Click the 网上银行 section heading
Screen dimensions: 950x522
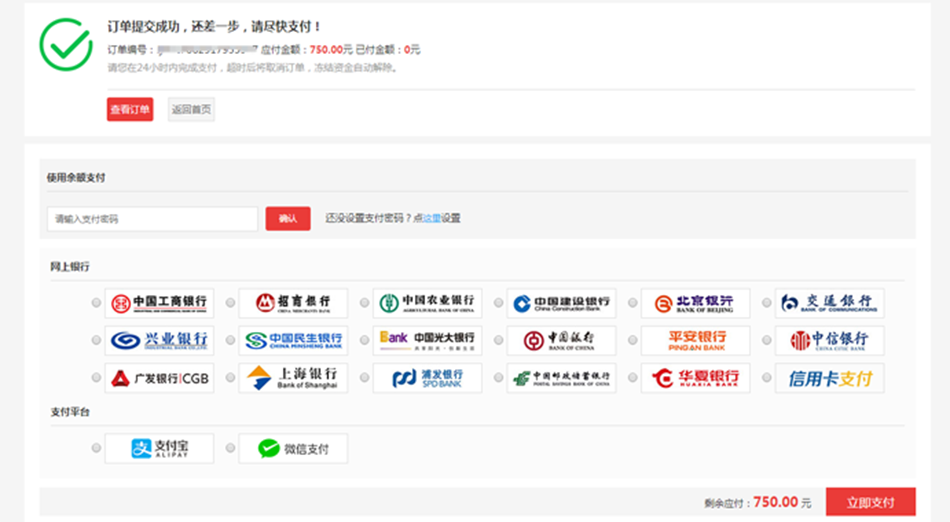(x=70, y=266)
